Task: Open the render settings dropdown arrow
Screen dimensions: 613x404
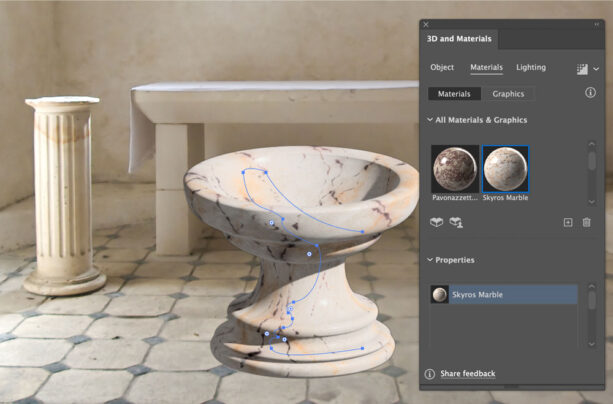Action: 596,69
